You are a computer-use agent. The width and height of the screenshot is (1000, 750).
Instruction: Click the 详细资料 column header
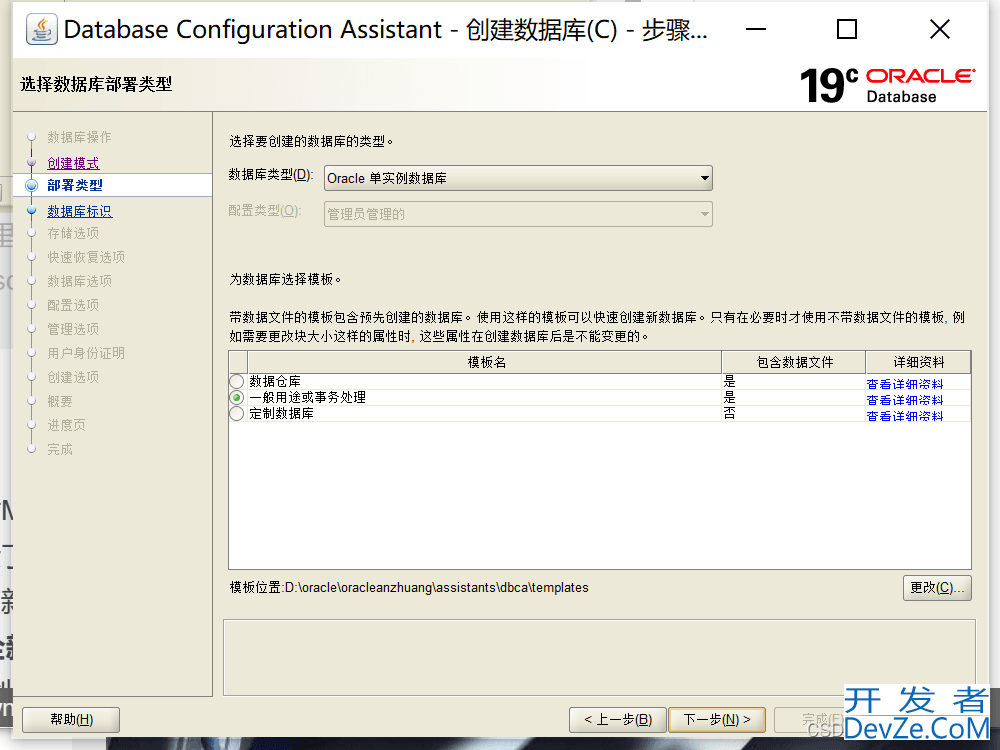pos(918,362)
